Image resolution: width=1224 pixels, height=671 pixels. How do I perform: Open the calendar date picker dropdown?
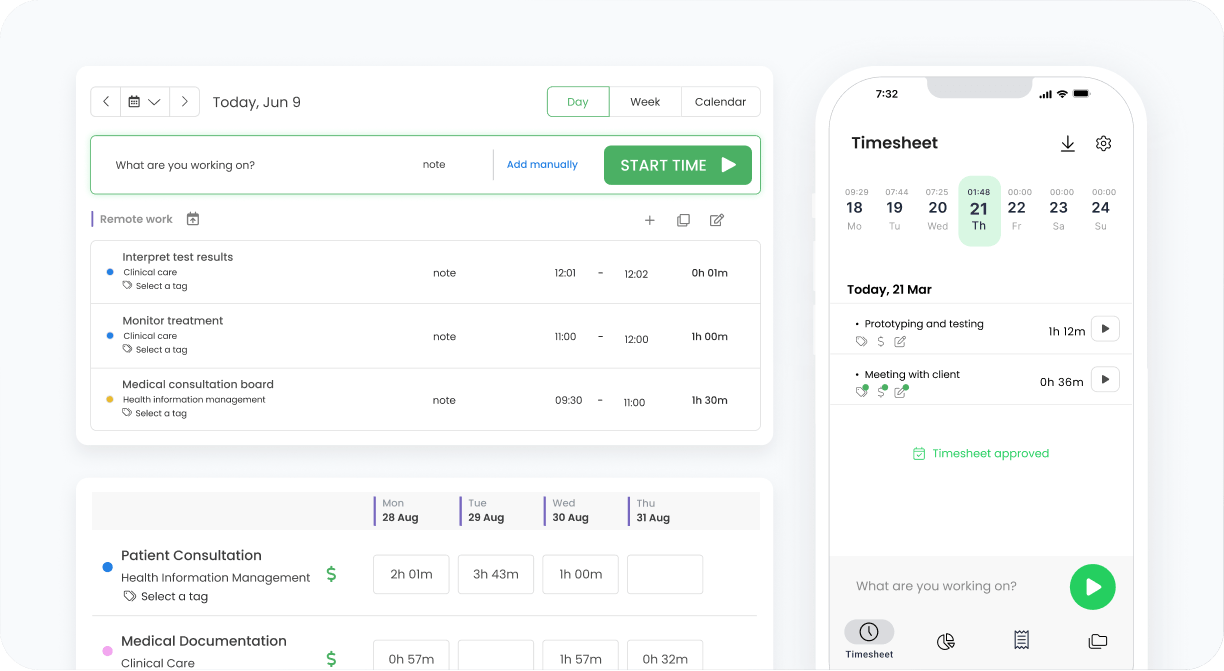(145, 102)
